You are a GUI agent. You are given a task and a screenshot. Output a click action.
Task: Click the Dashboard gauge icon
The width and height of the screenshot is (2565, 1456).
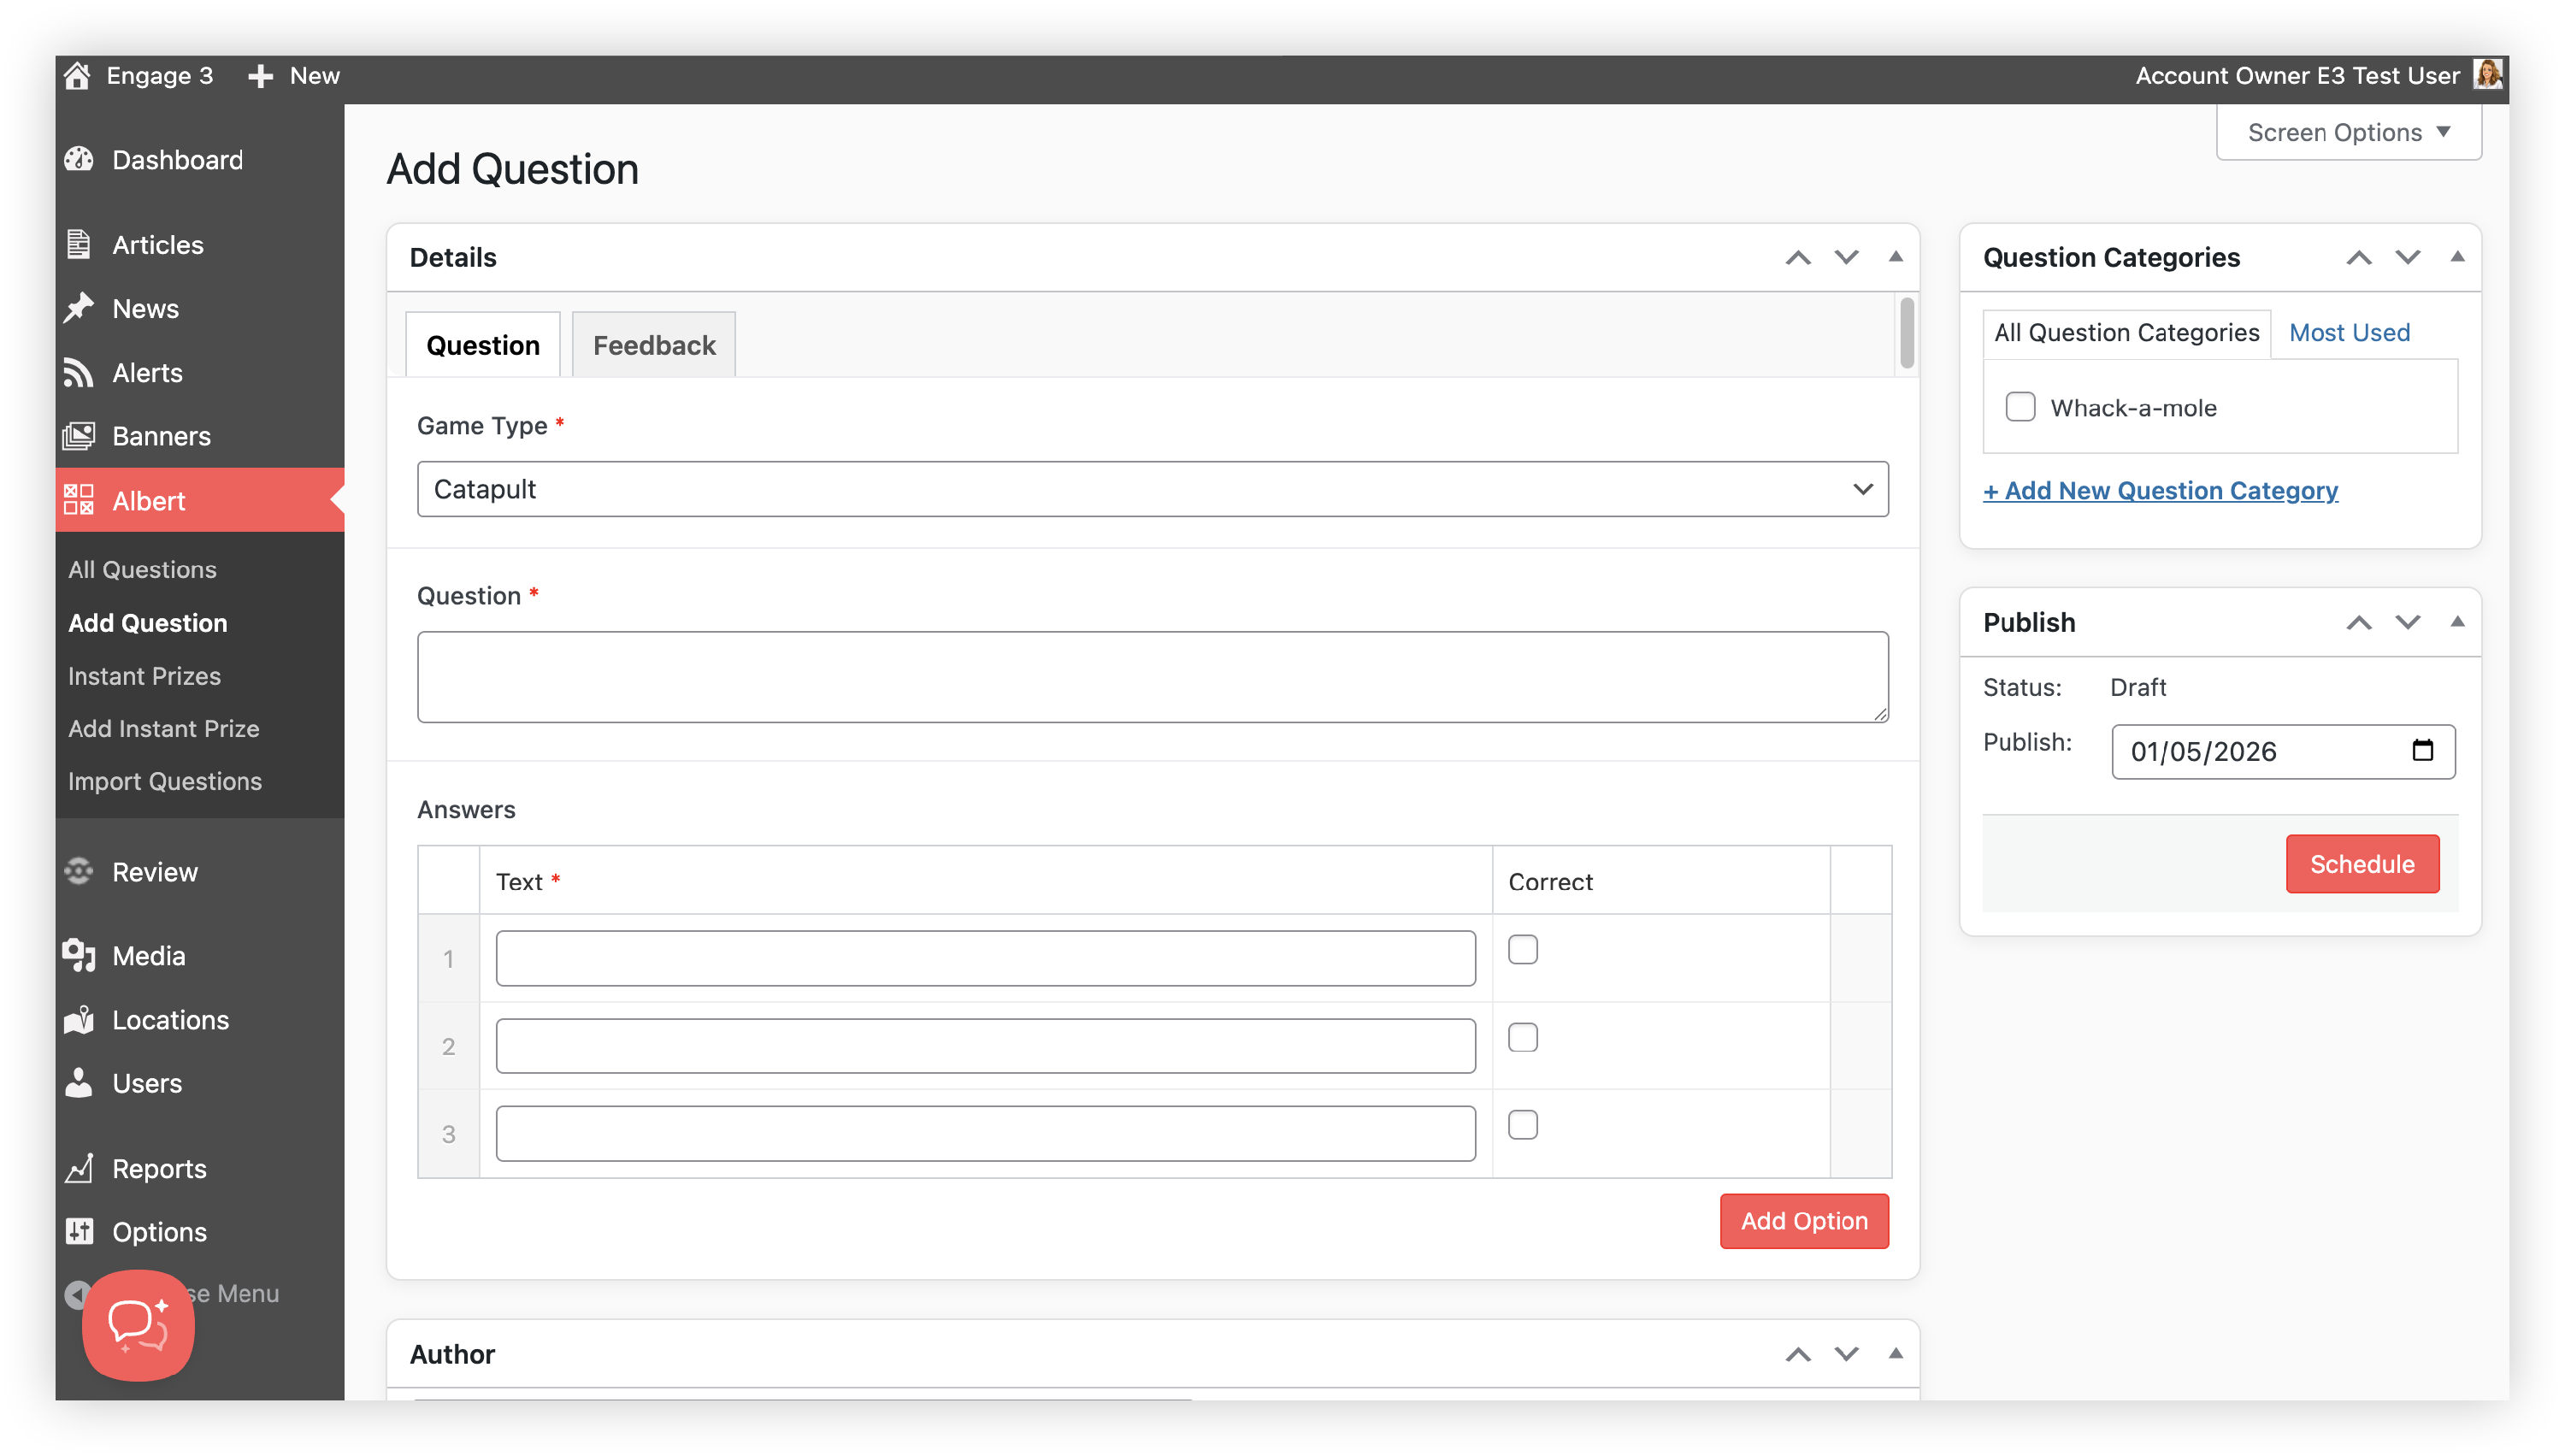[x=79, y=160]
